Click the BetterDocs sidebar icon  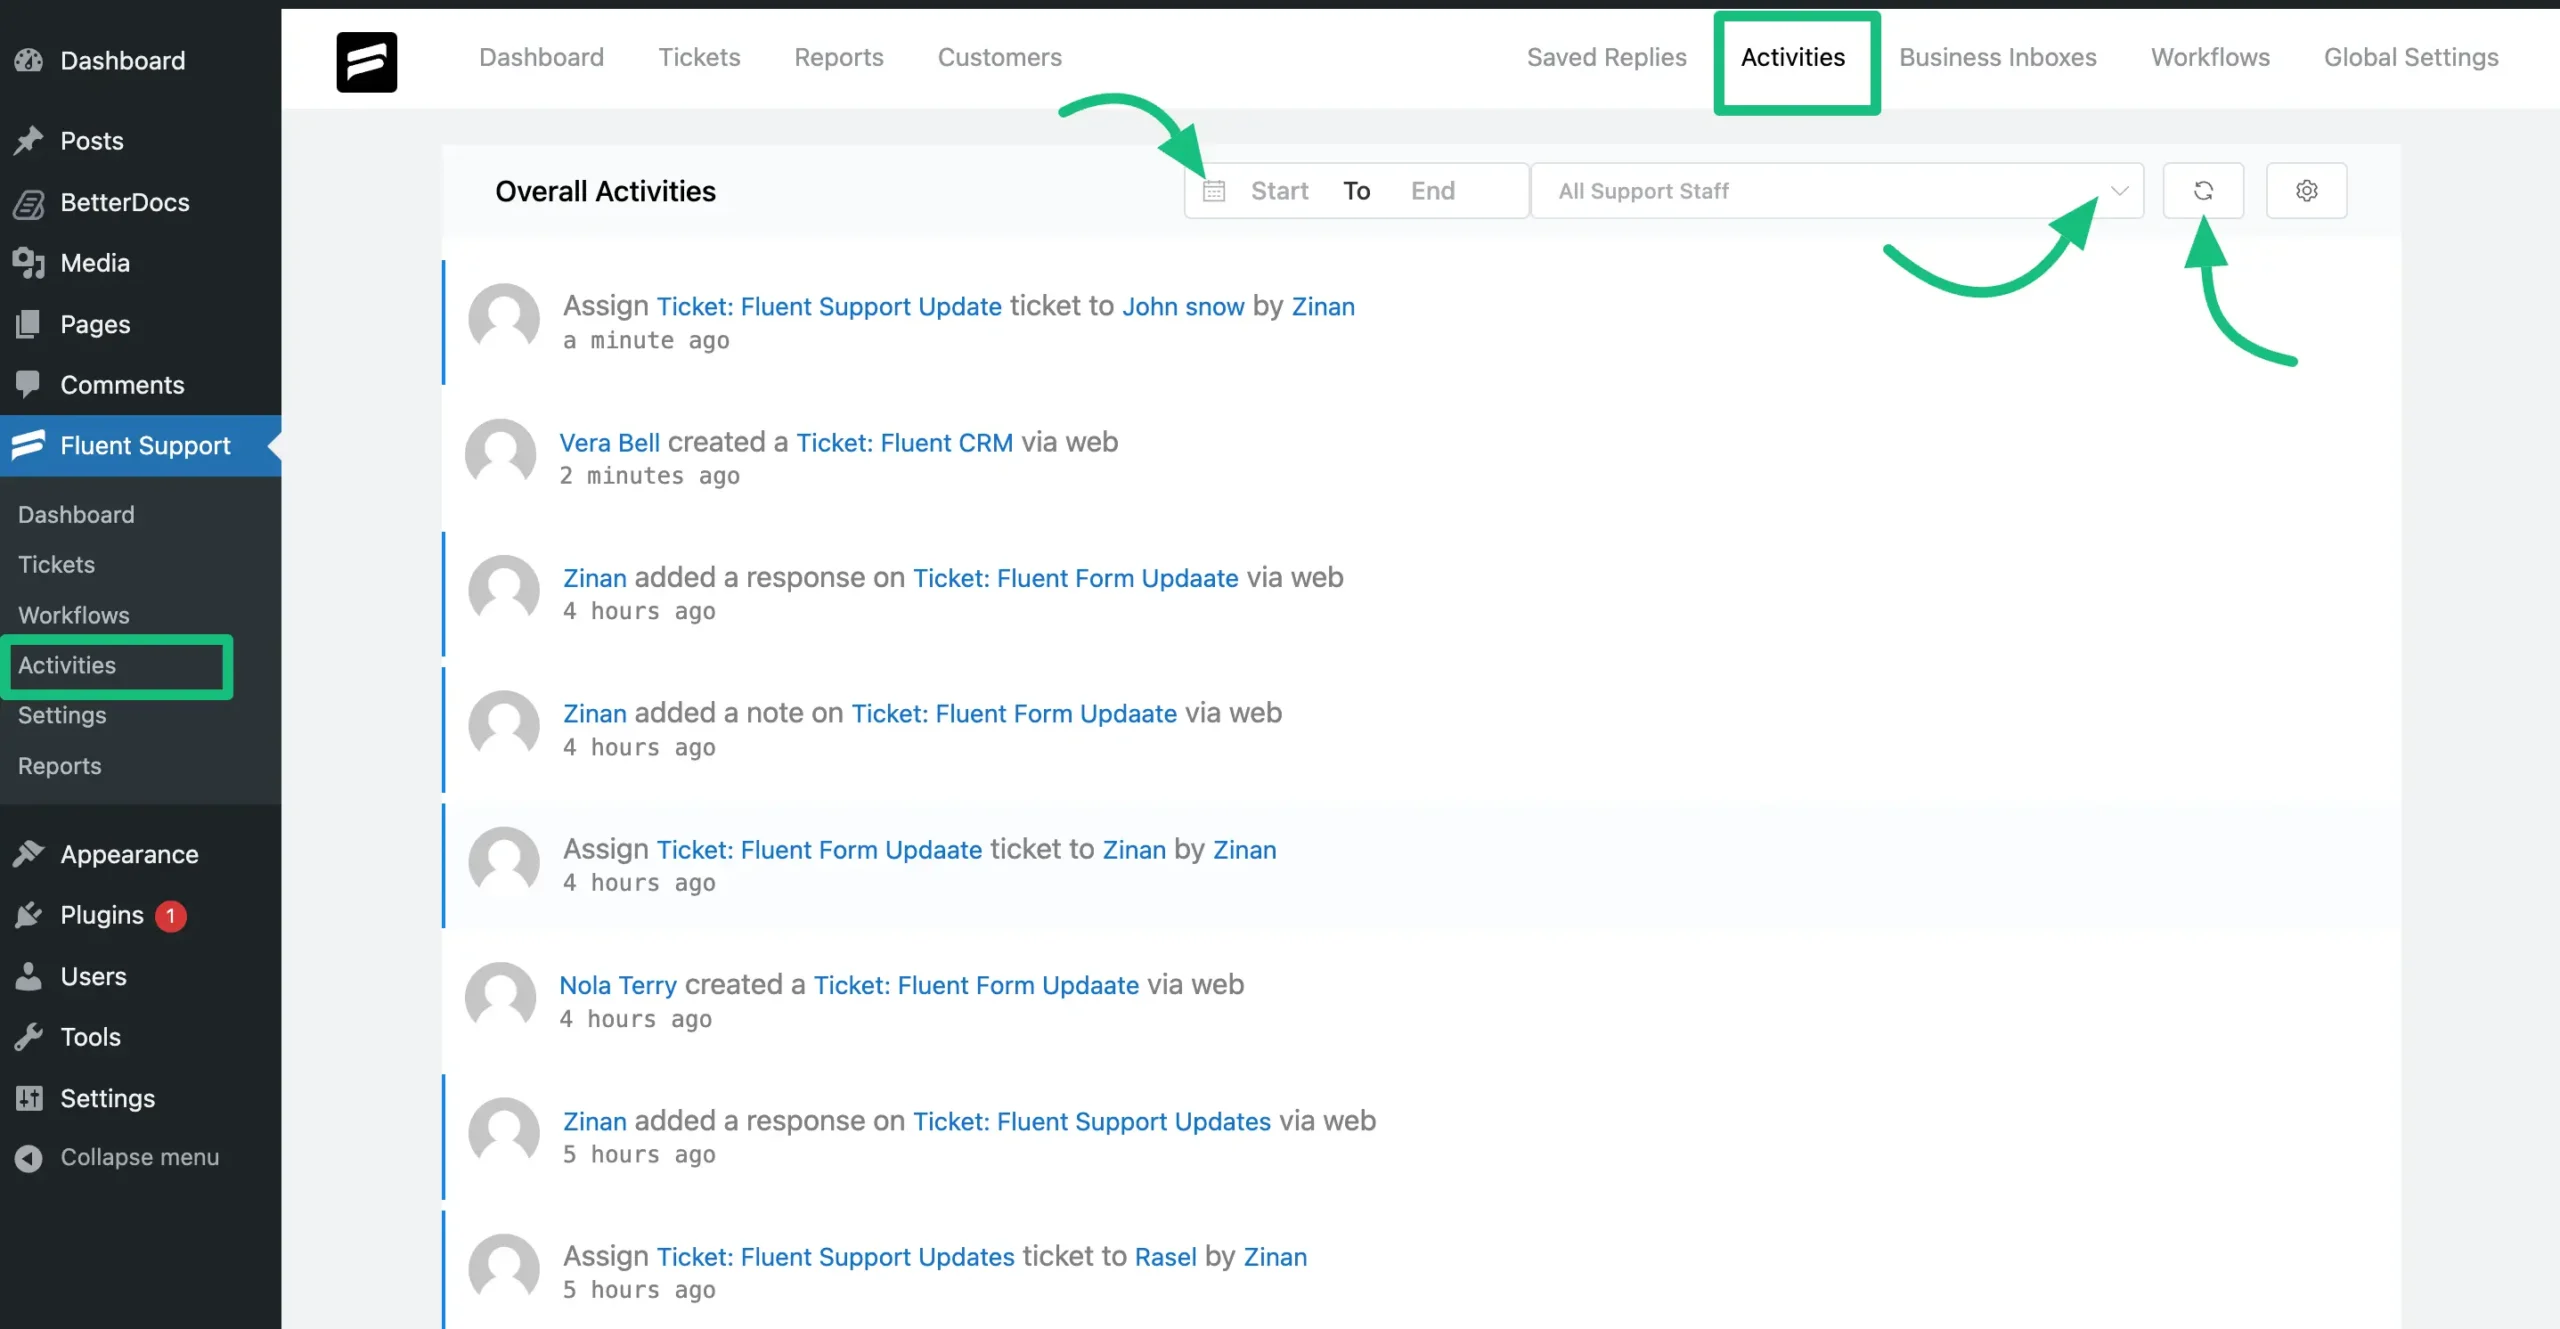pos(28,203)
